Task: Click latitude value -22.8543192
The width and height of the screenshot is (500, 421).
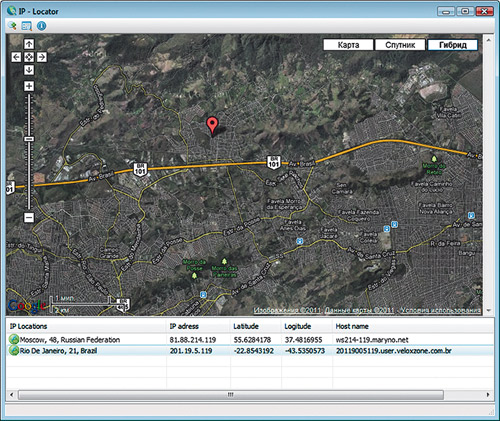Action: (253, 351)
